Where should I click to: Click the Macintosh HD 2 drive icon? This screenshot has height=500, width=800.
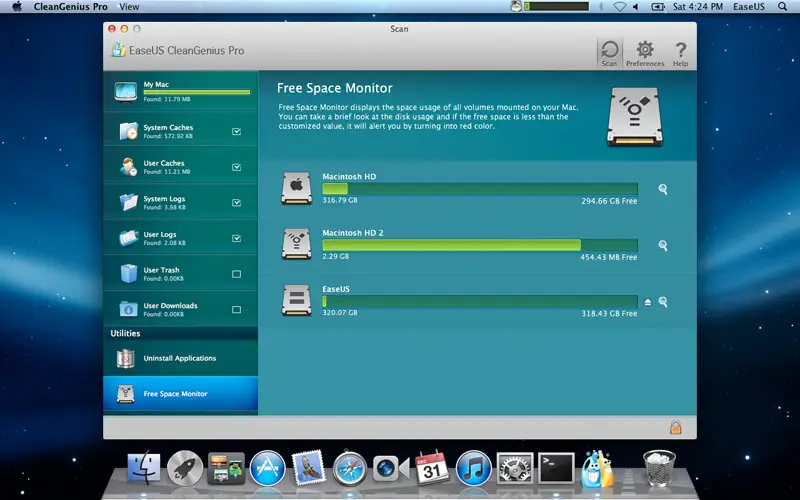296,244
